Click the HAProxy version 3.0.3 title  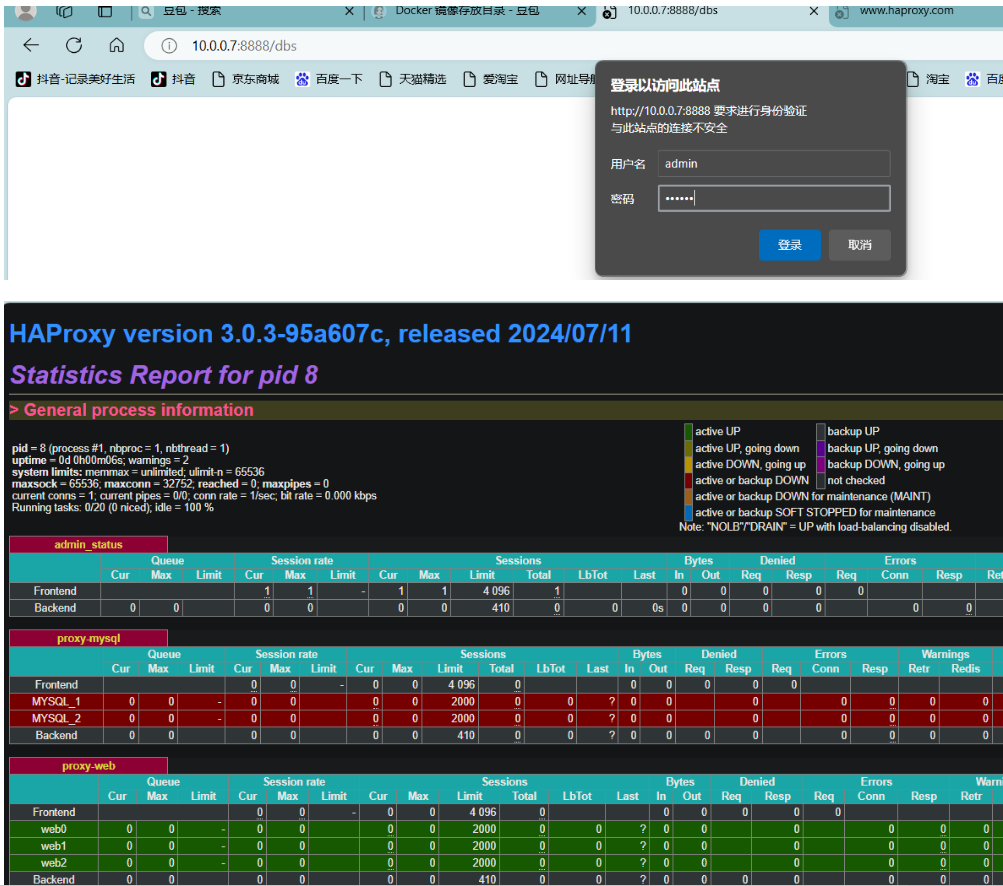click(320, 334)
